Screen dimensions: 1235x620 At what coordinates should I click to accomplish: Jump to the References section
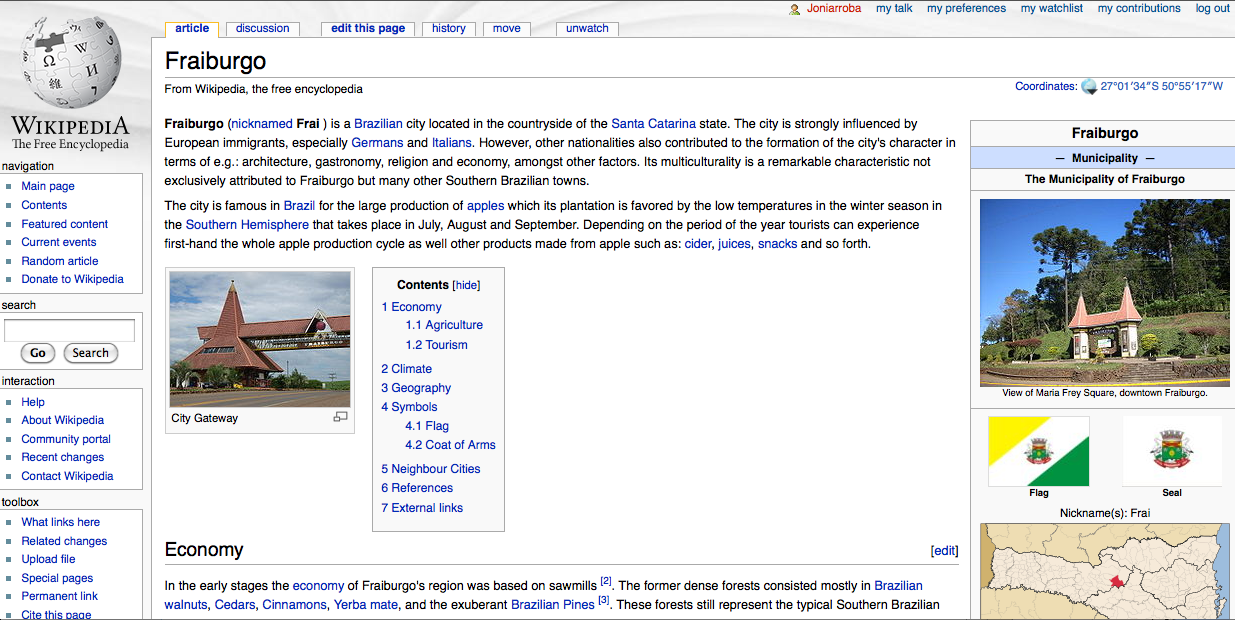point(417,488)
